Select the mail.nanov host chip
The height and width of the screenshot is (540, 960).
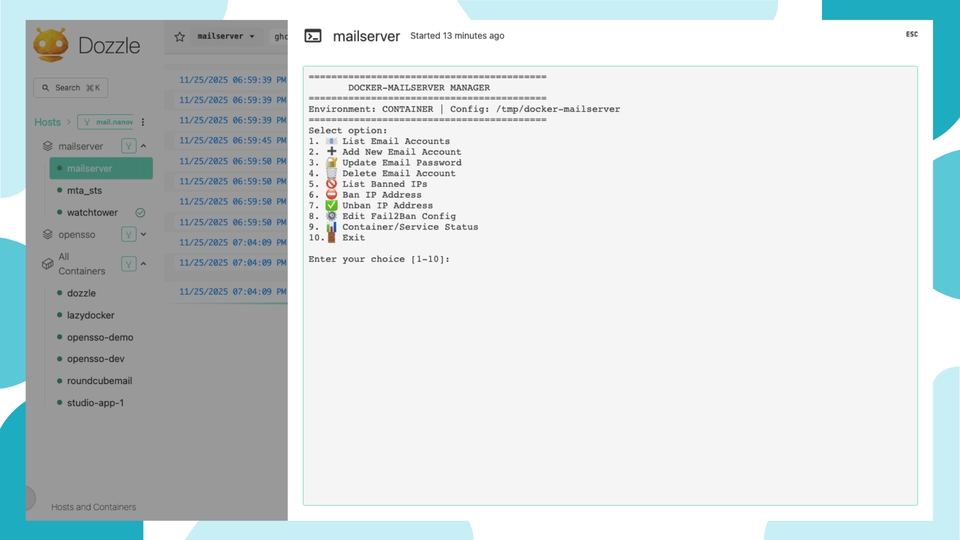coord(105,122)
